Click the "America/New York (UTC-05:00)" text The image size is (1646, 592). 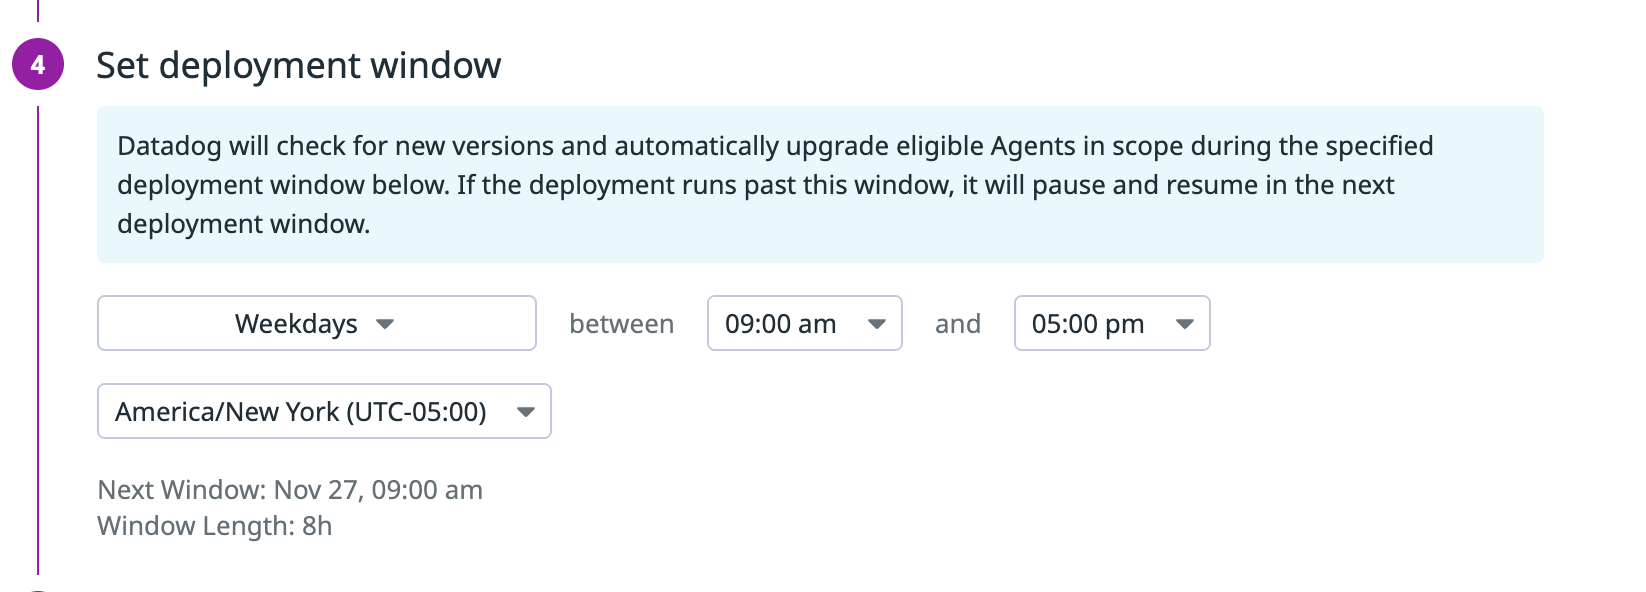(300, 412)
